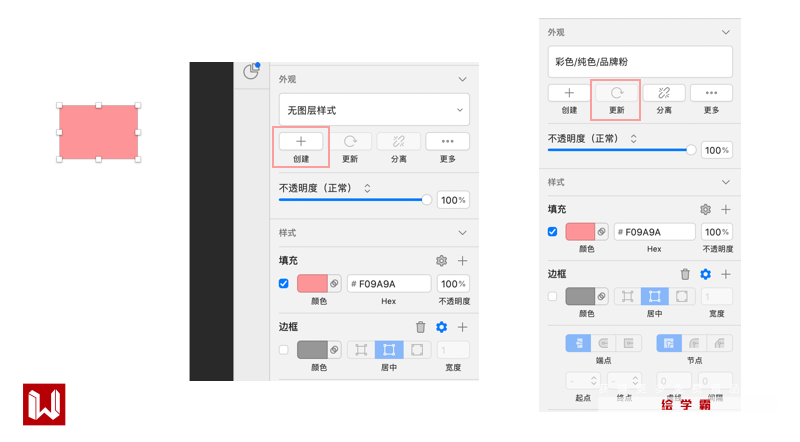Click border color link icon in 无图层样式 panel

coord(334,350)
